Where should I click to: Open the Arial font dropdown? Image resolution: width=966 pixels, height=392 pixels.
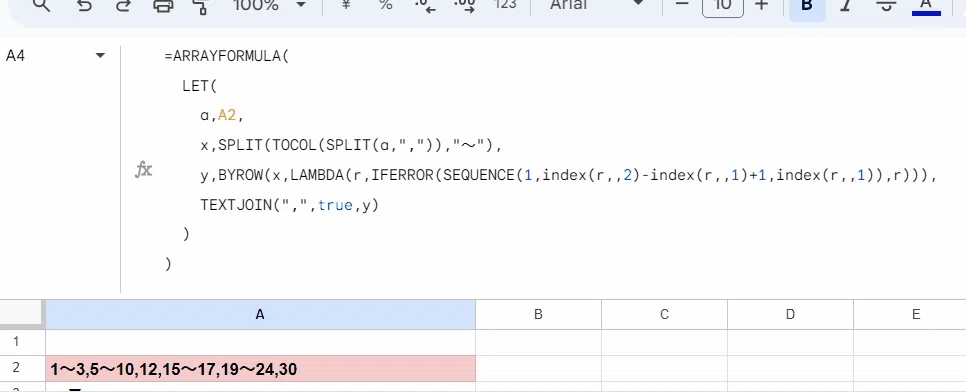coord(596,6)
